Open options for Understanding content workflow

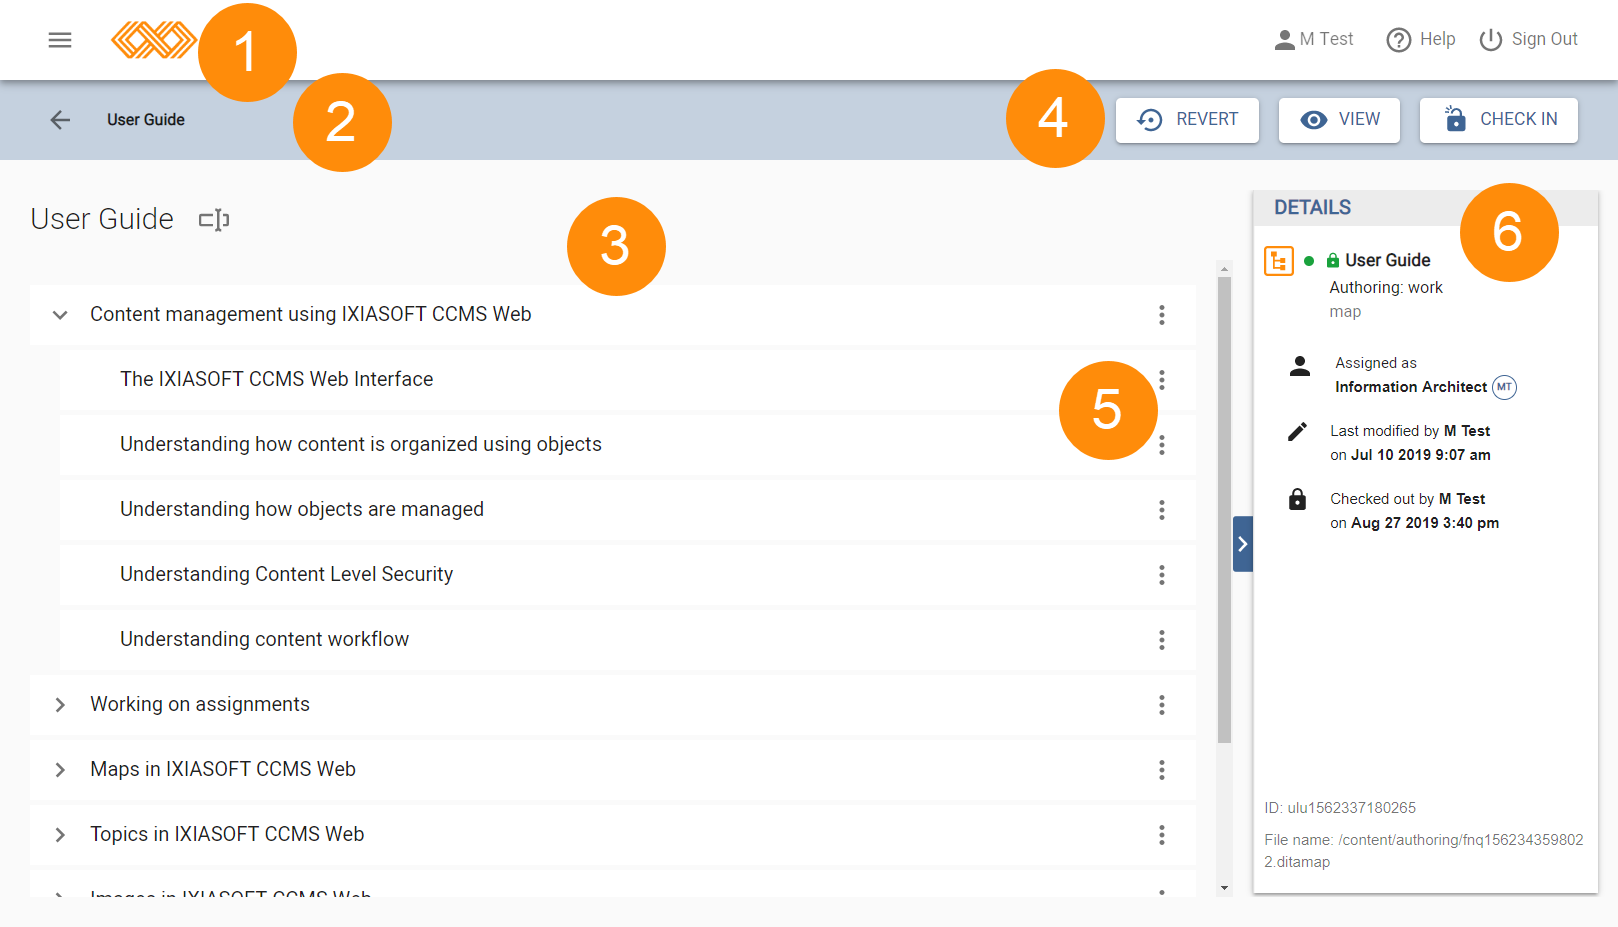tap(1161, 640)
